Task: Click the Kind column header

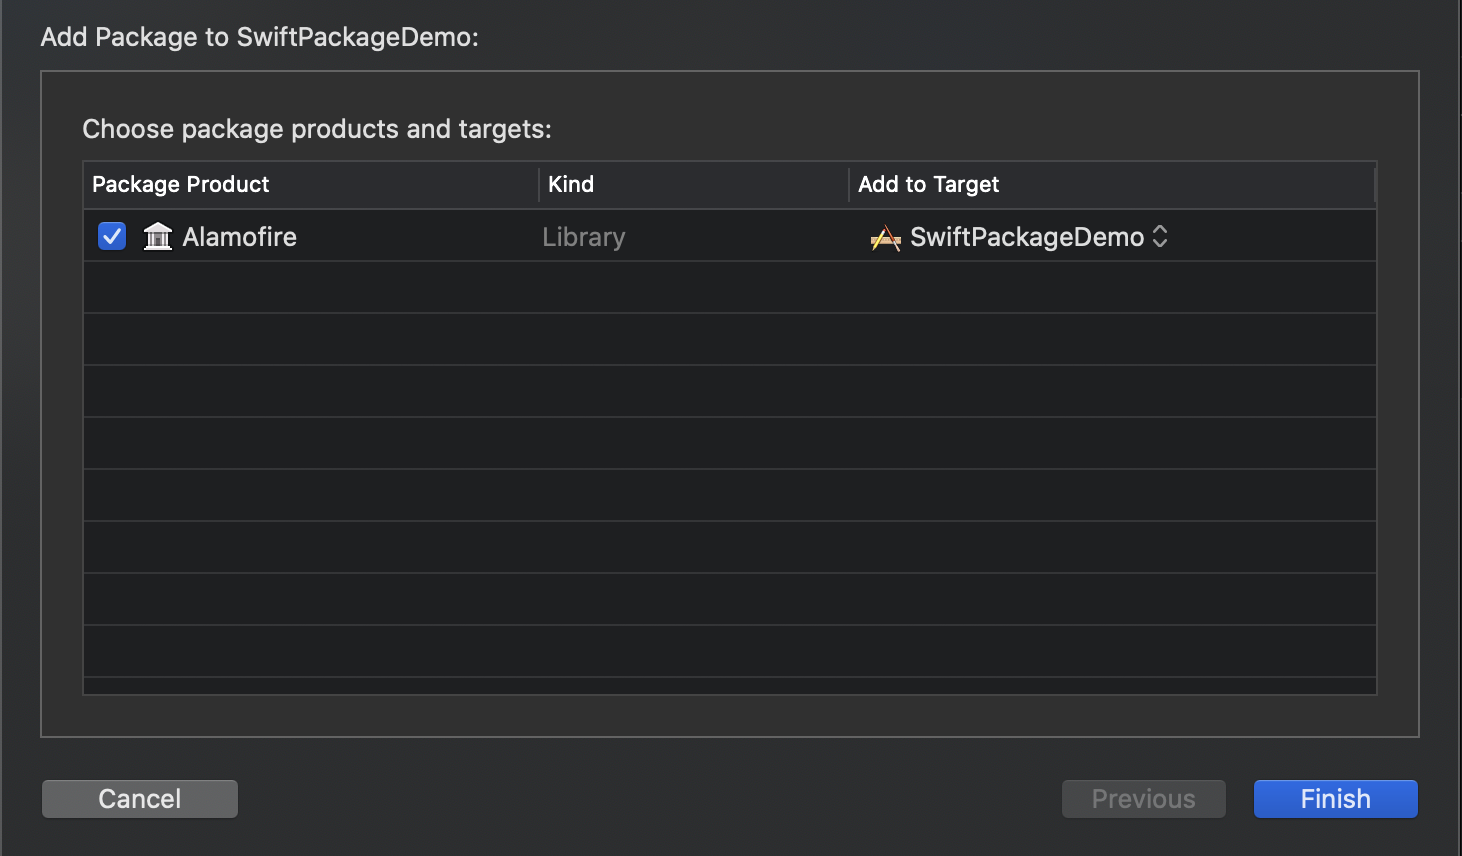Action: click(571, 184)
